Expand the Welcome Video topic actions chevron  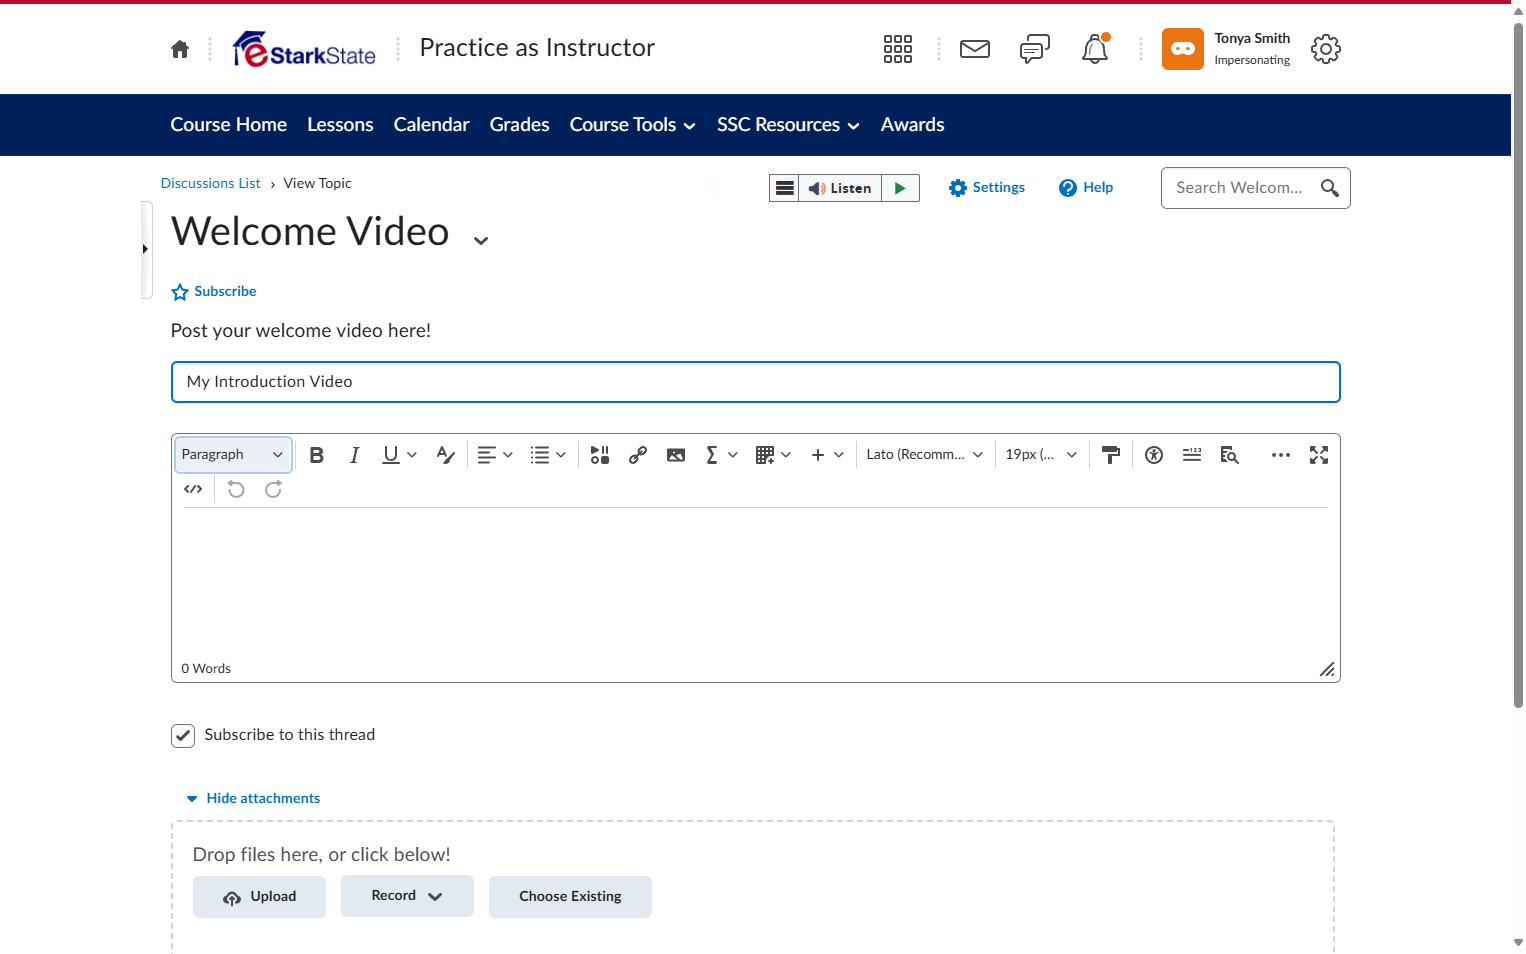[481, 240]
